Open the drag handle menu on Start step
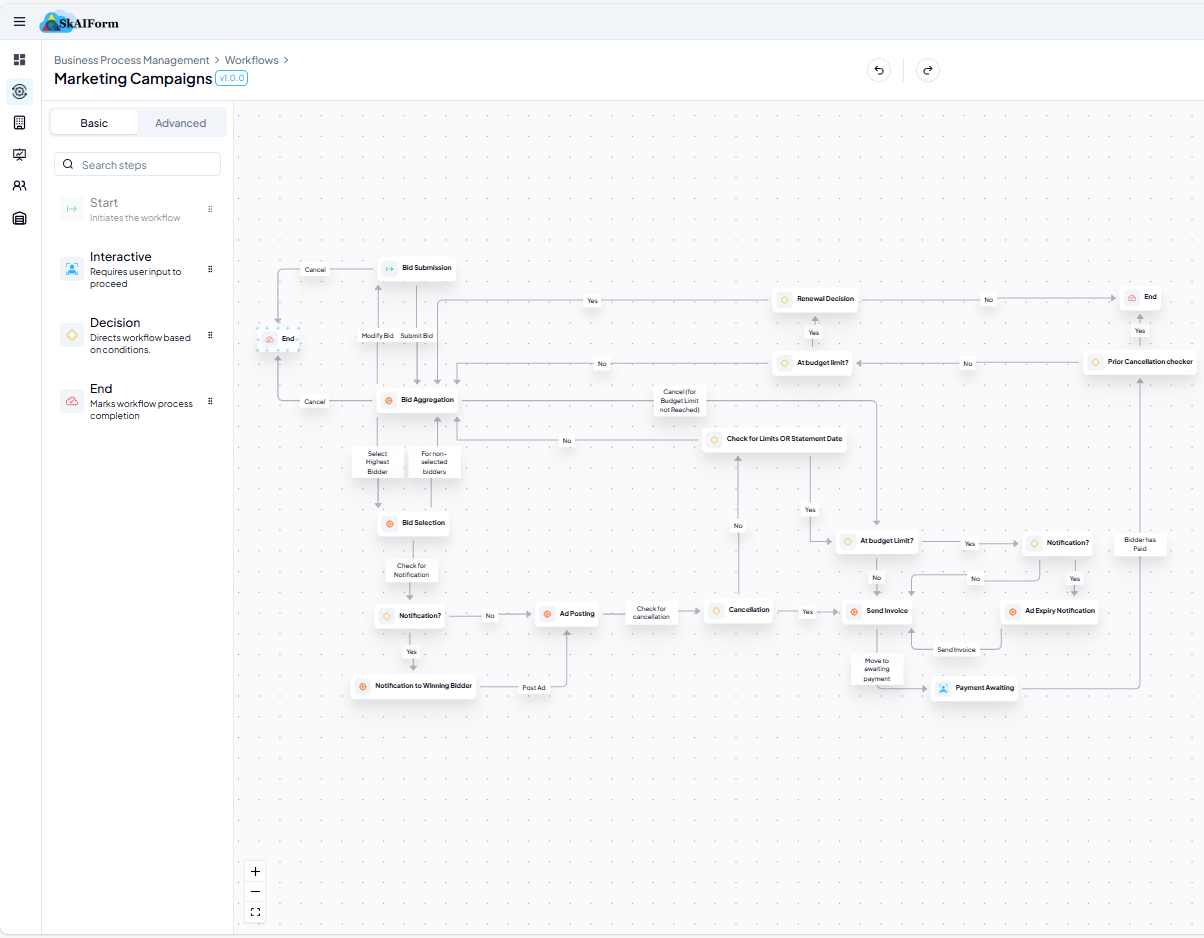The height and width of the screenshot is (938, 1204). pos(210,209)
